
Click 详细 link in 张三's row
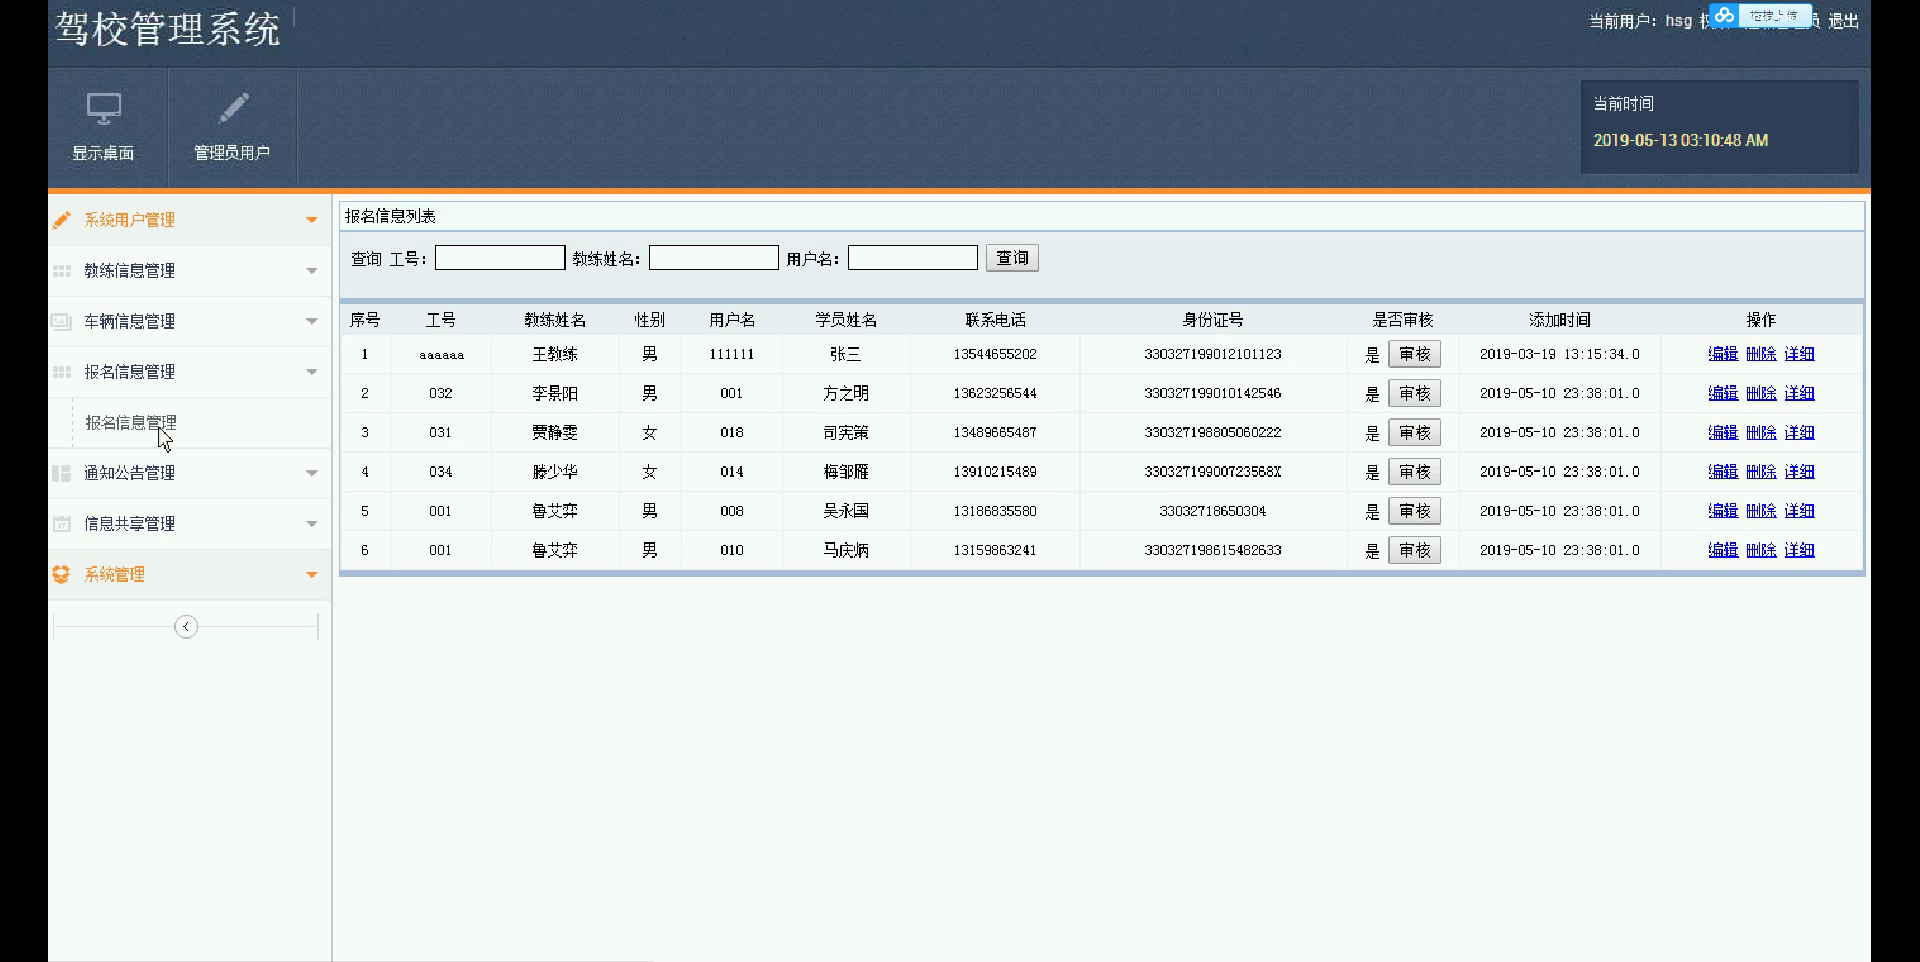(x=1799, y=354)
